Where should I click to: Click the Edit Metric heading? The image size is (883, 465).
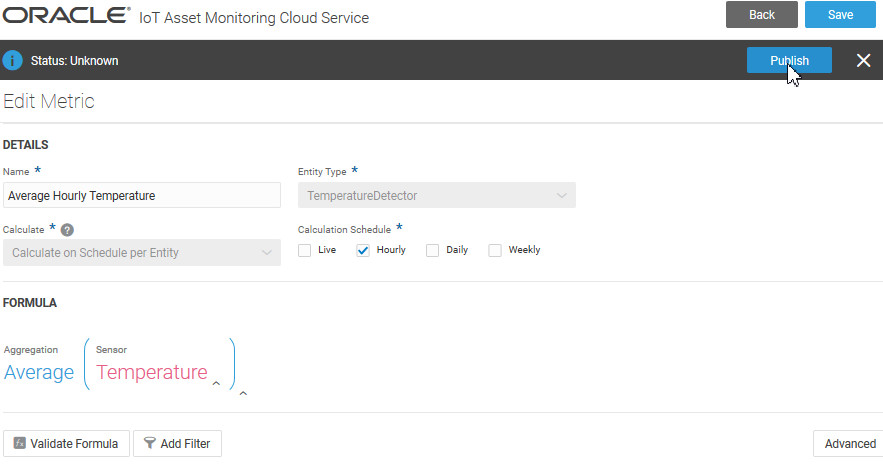pyautogui.click(x=49, y=101)
